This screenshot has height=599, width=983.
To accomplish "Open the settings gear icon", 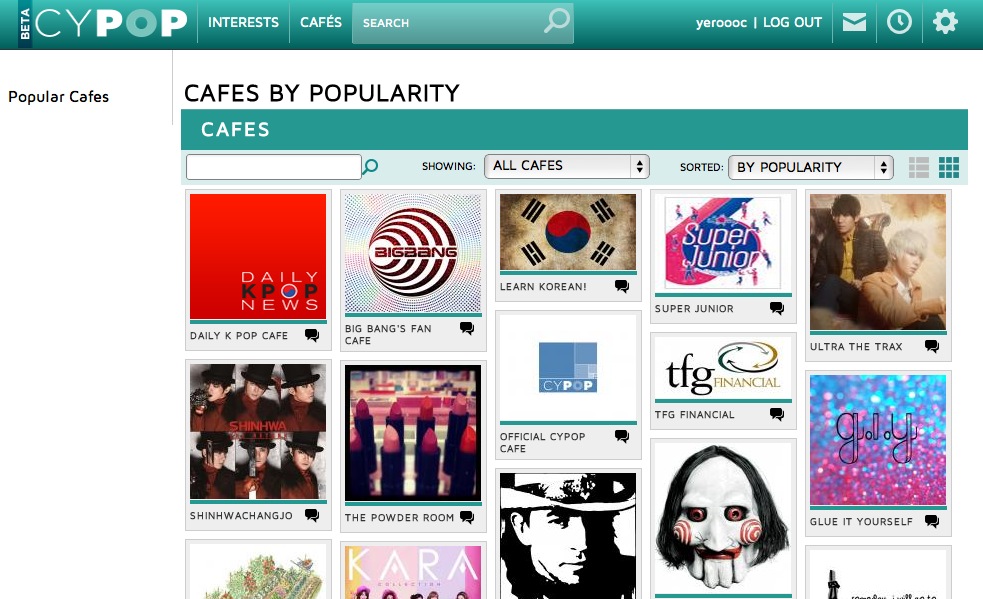I will click(945, 22).
